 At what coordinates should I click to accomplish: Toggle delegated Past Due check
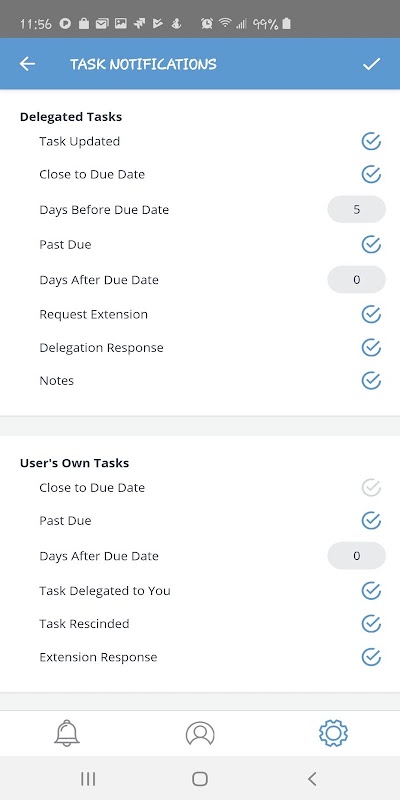click(x=371, y=244)
